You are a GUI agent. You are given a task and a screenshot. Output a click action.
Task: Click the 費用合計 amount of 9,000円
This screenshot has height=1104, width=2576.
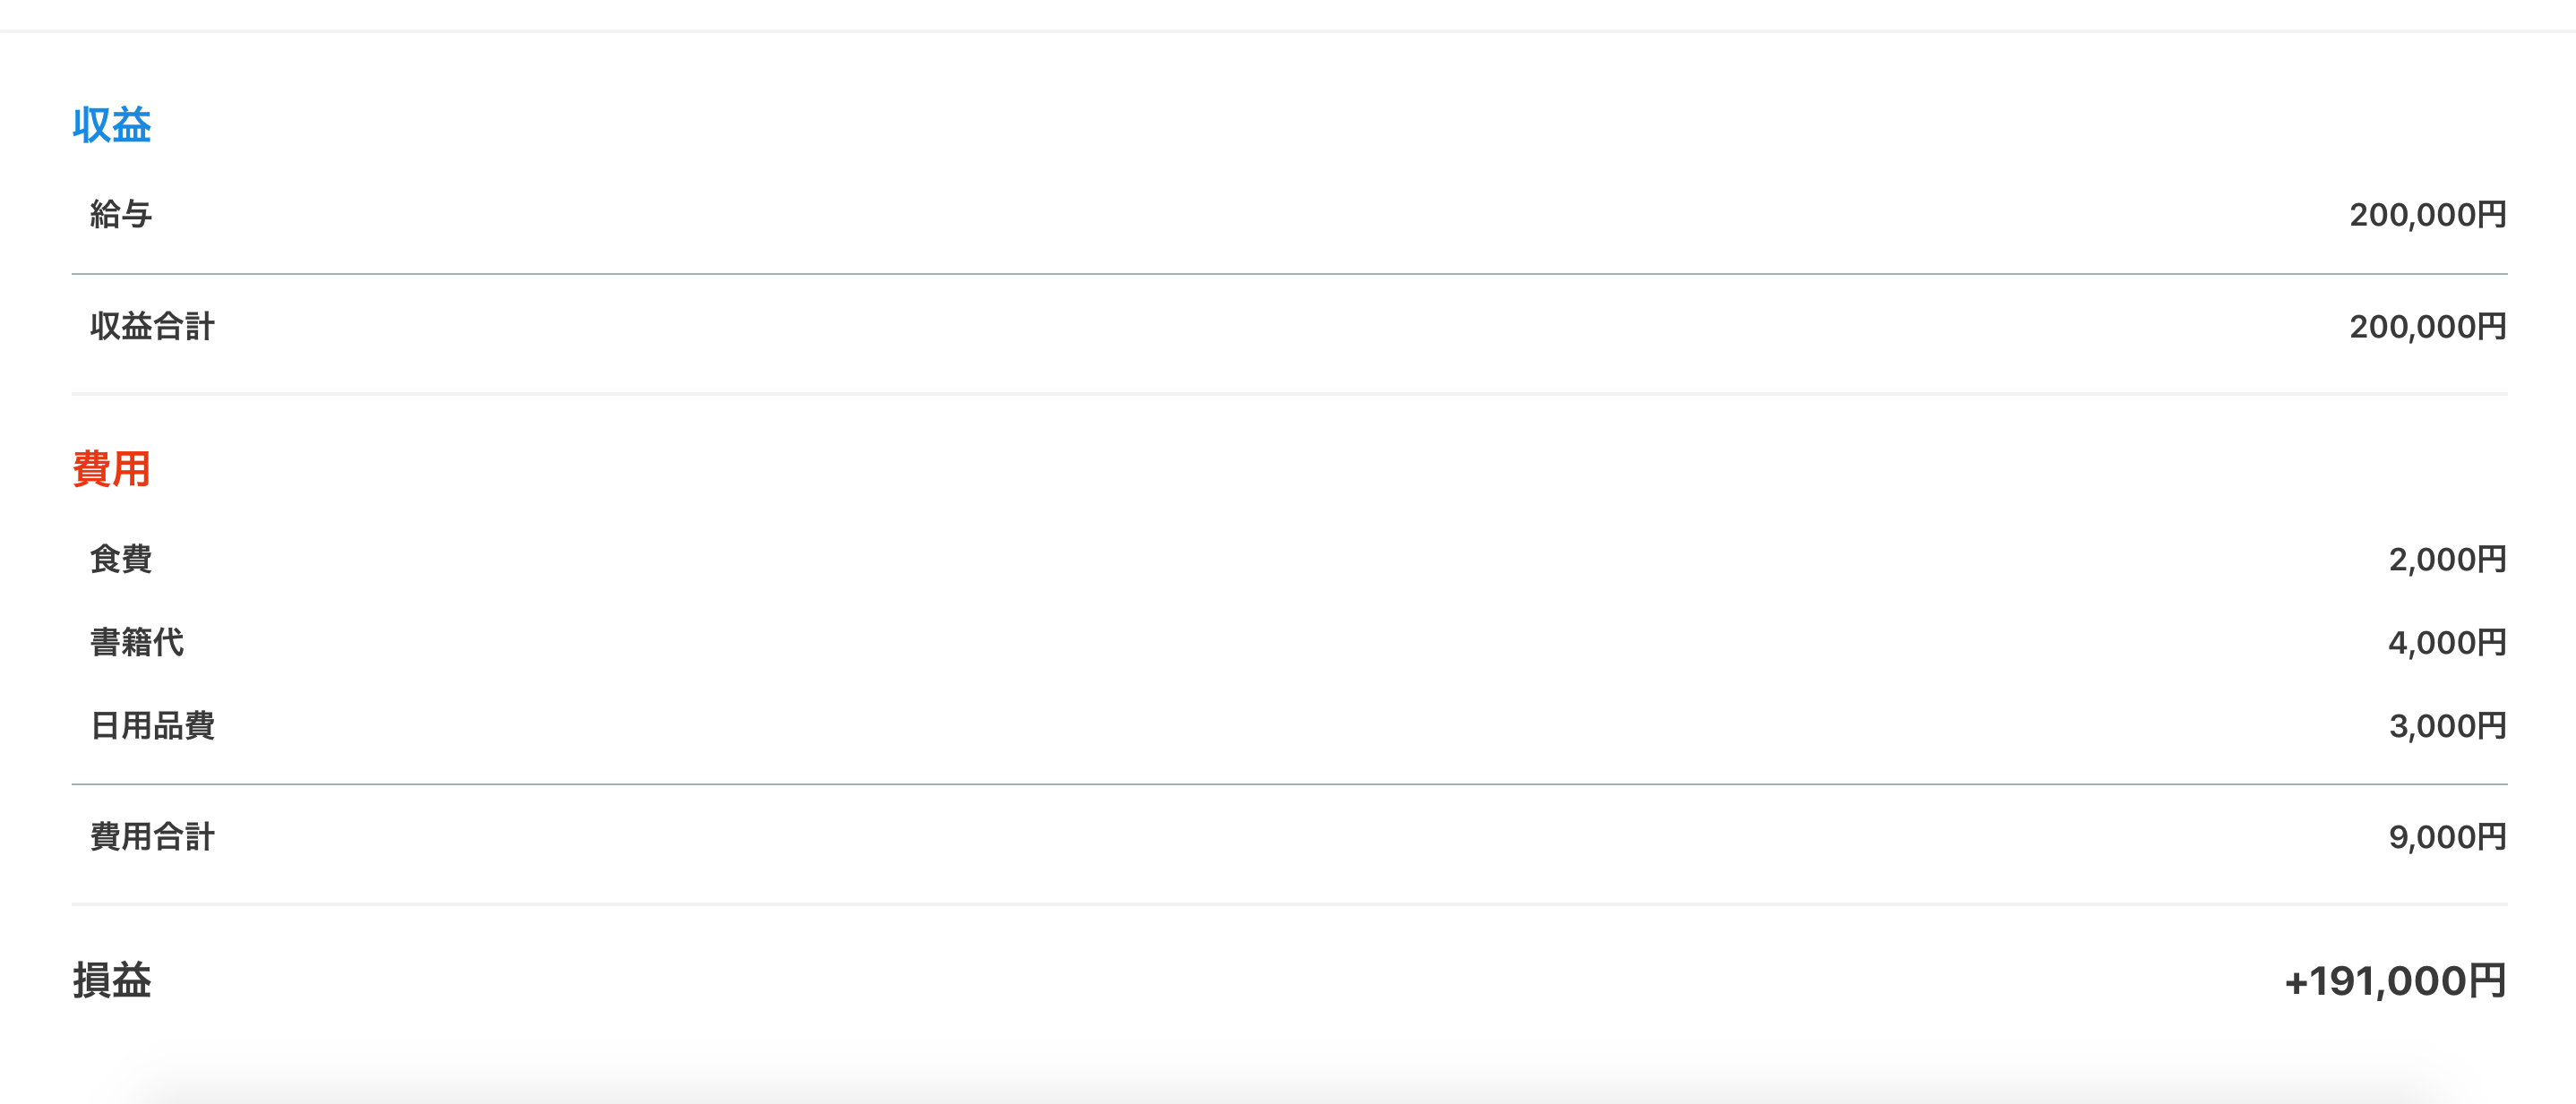(2447, 837)
